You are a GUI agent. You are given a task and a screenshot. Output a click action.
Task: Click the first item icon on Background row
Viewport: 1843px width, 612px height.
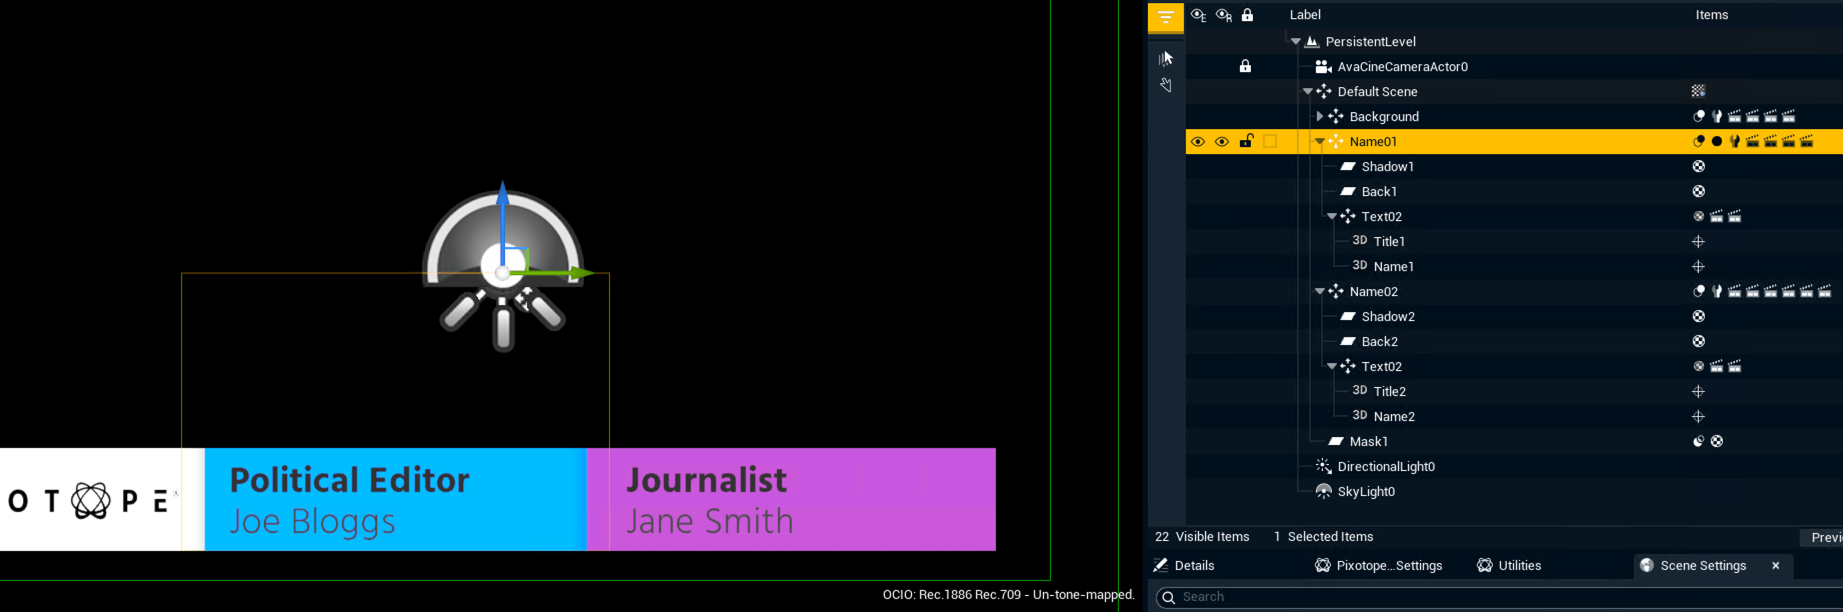[x=1698, y=116]
